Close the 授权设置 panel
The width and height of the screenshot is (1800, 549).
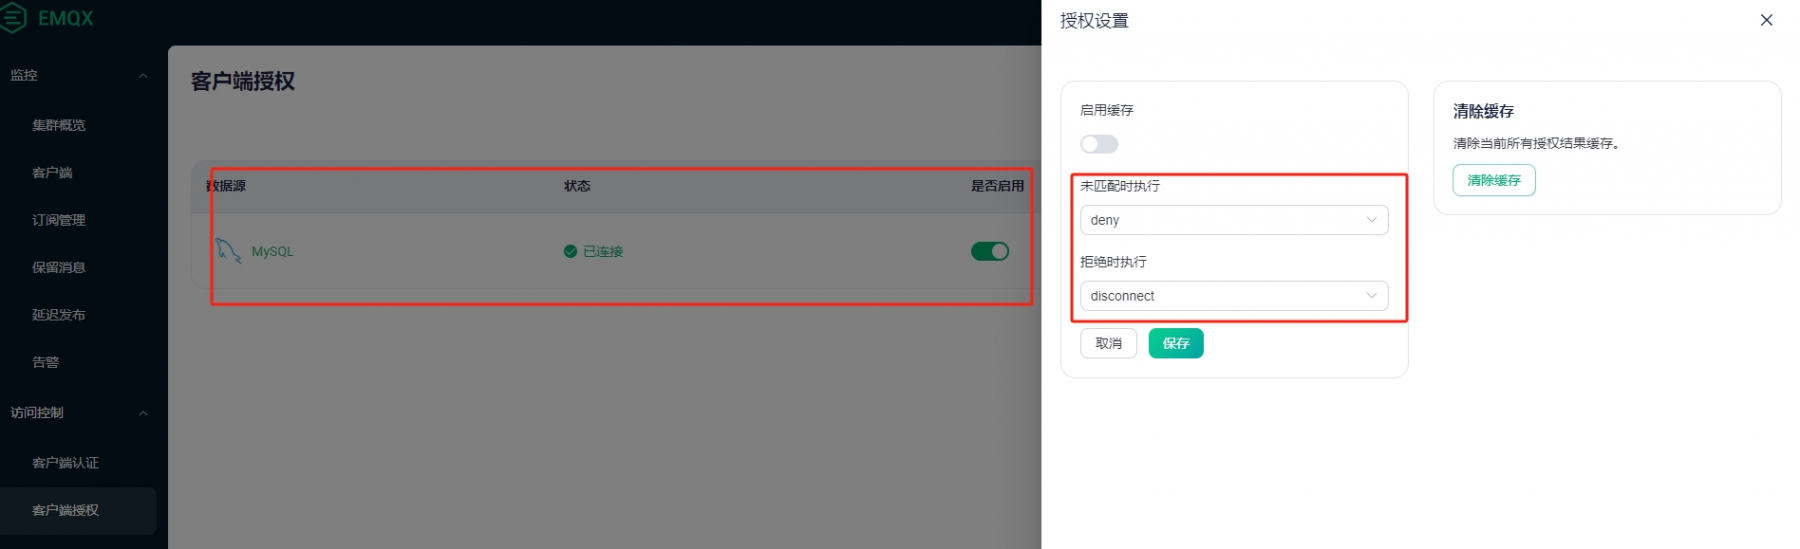click(1766, 20)
